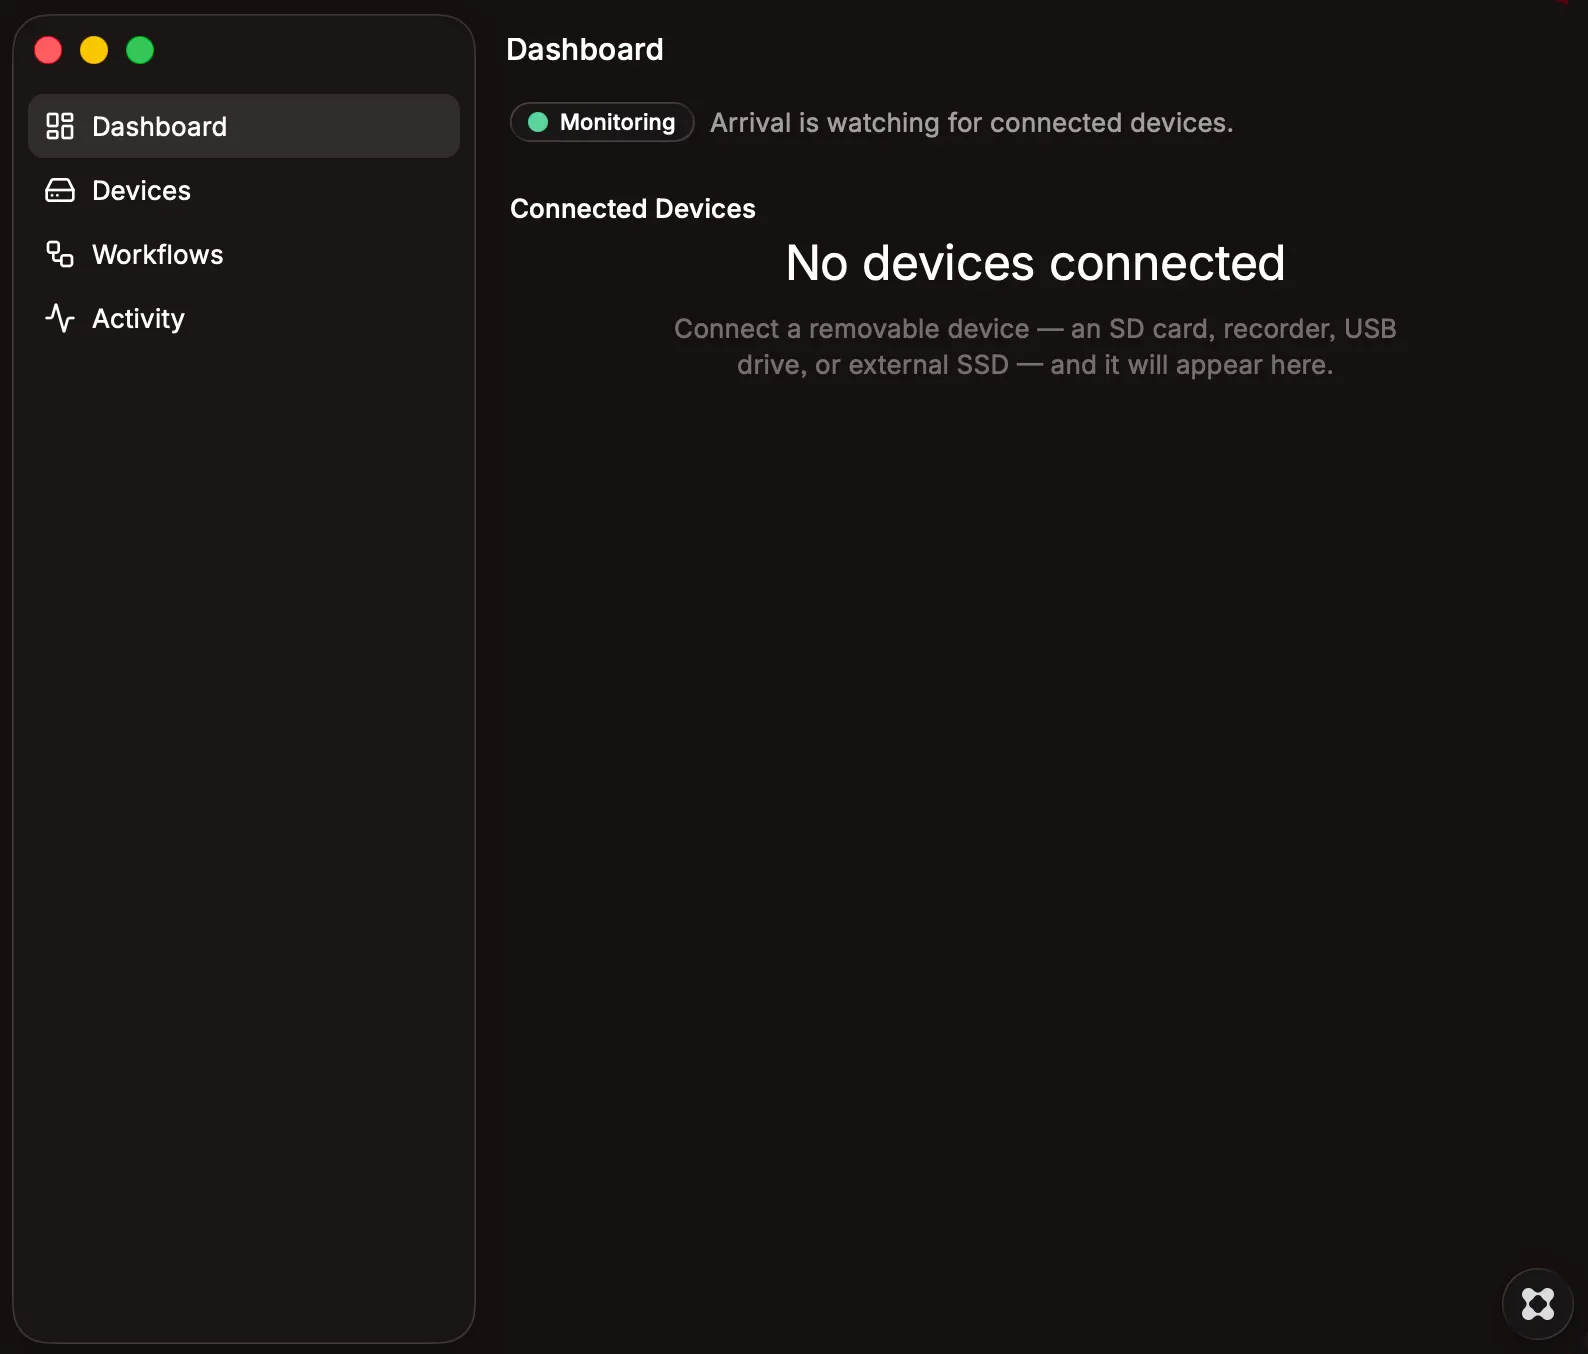The image size is (1588, 1354).
Task: Click the Activity pulse icon in the sidebar
Action: tap(60, 318)
